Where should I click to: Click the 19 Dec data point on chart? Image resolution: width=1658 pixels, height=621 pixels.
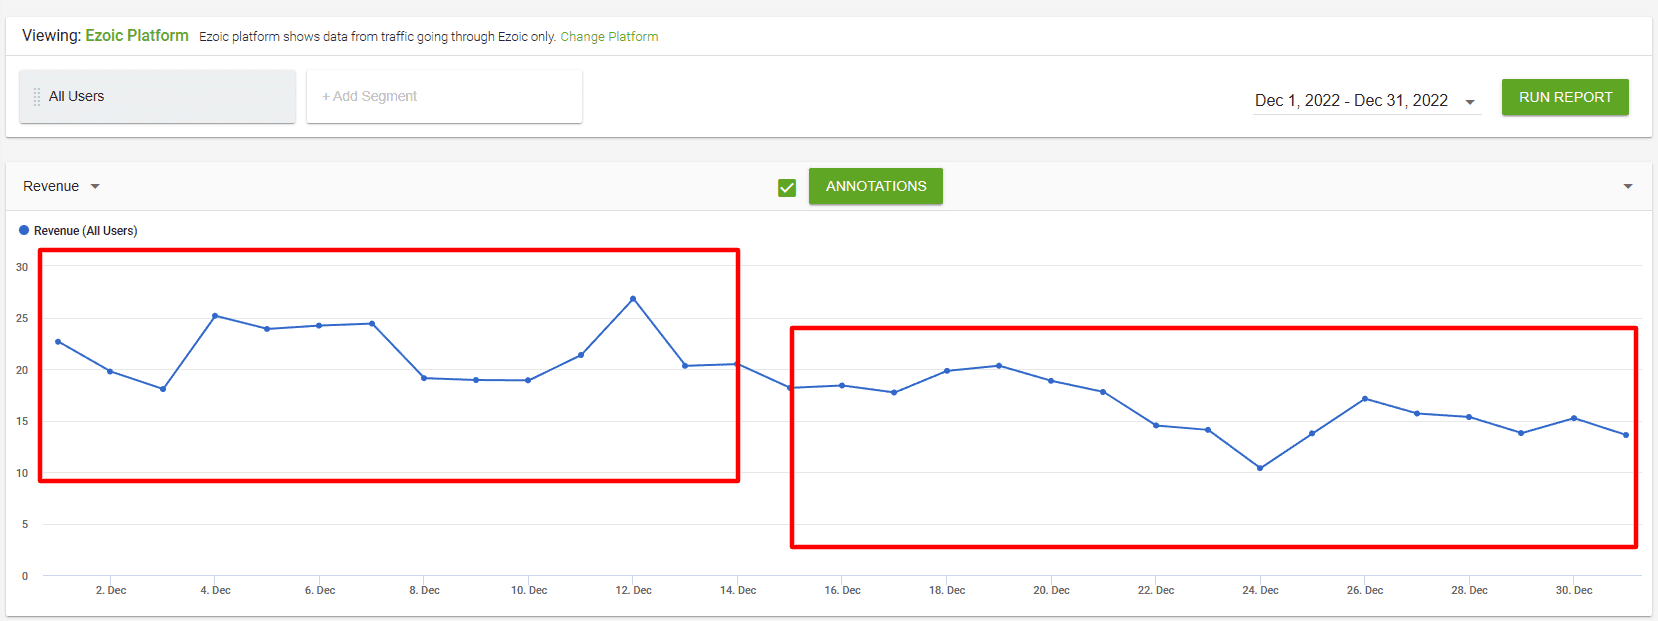tap(999, 366)
